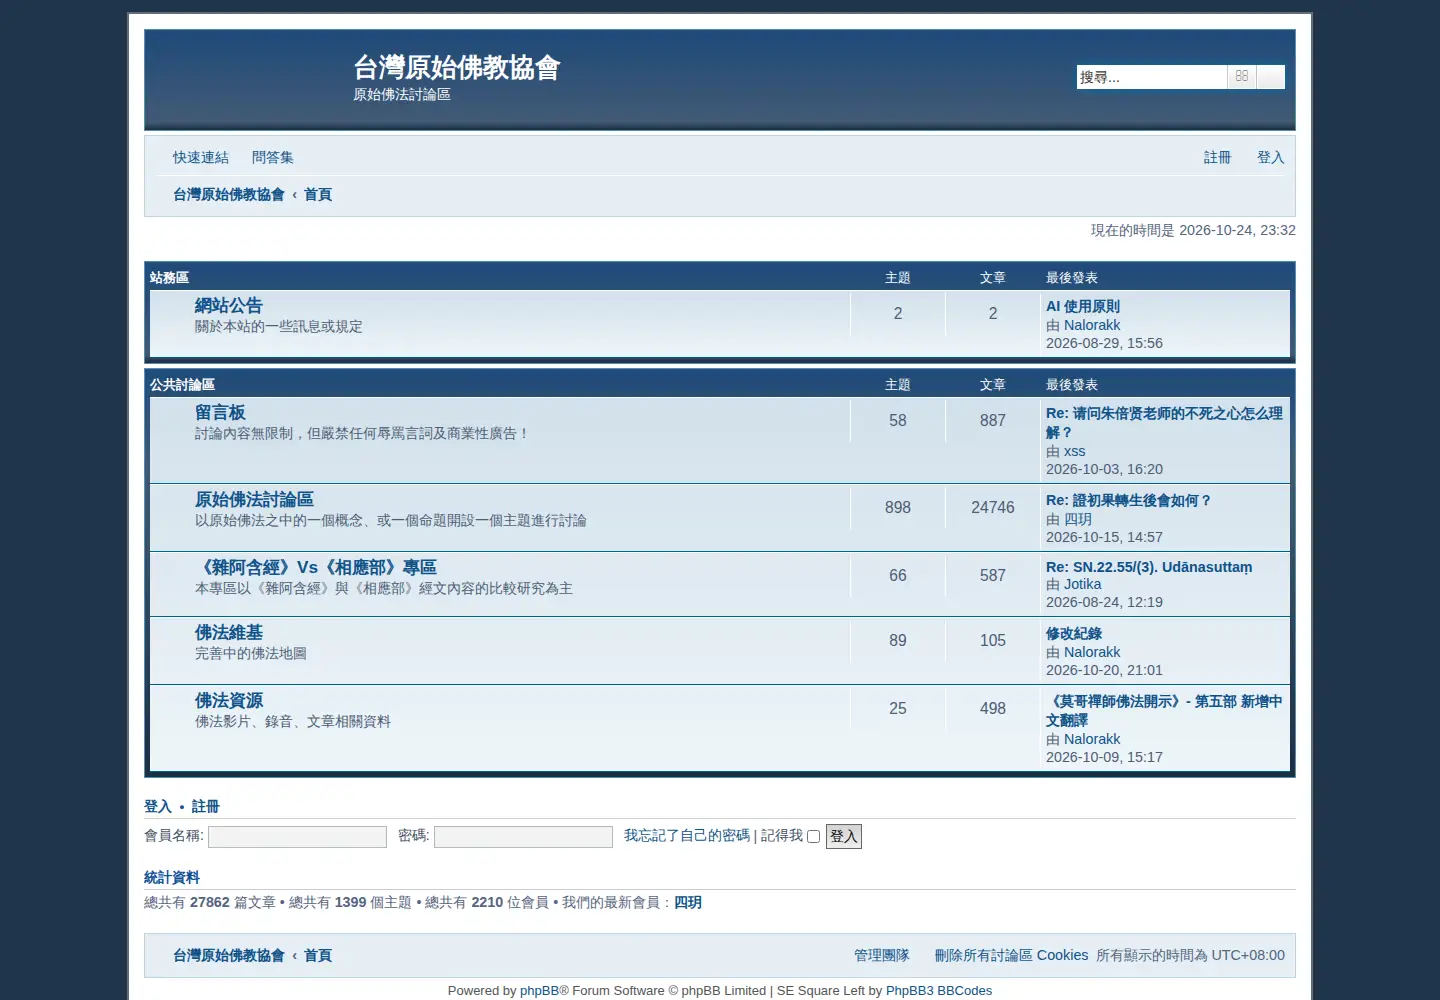Tick the 記得我 remember-me checkbox
The height and width of the screenshot is (1000, 1440).
coord(814,837)
